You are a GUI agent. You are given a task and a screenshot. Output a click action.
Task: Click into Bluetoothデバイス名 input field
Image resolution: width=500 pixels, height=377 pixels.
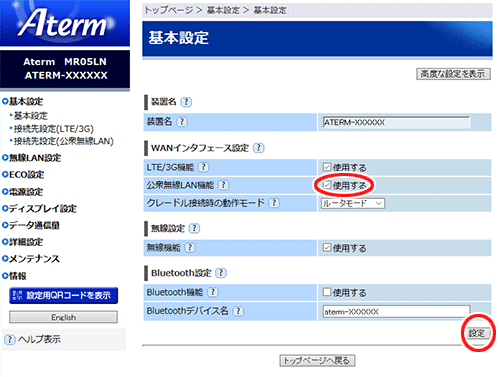click(x=396, y=312)
